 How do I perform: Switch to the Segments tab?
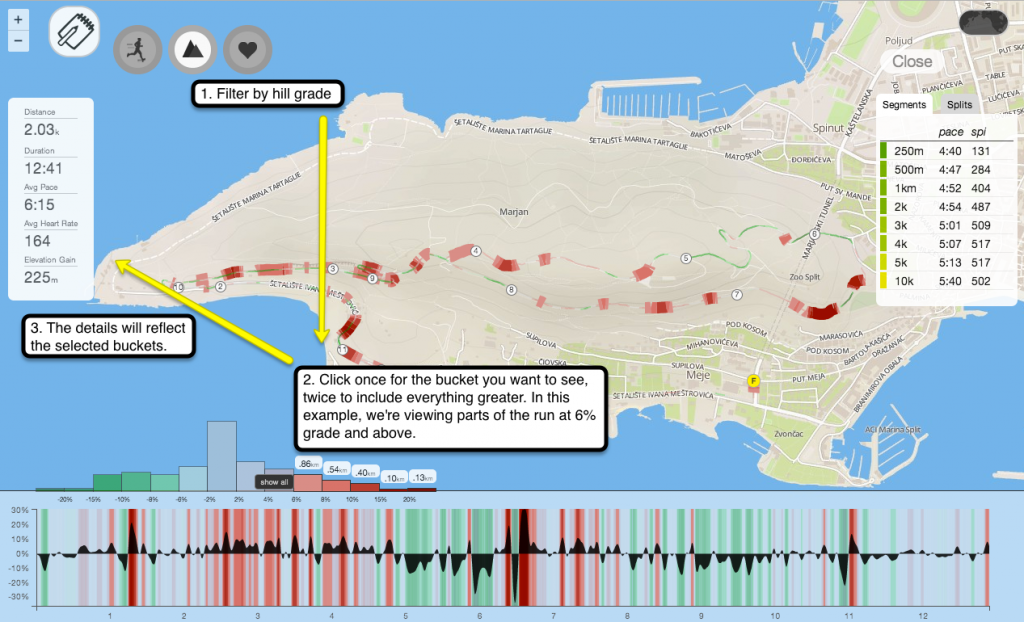click(x=904, y=105)
